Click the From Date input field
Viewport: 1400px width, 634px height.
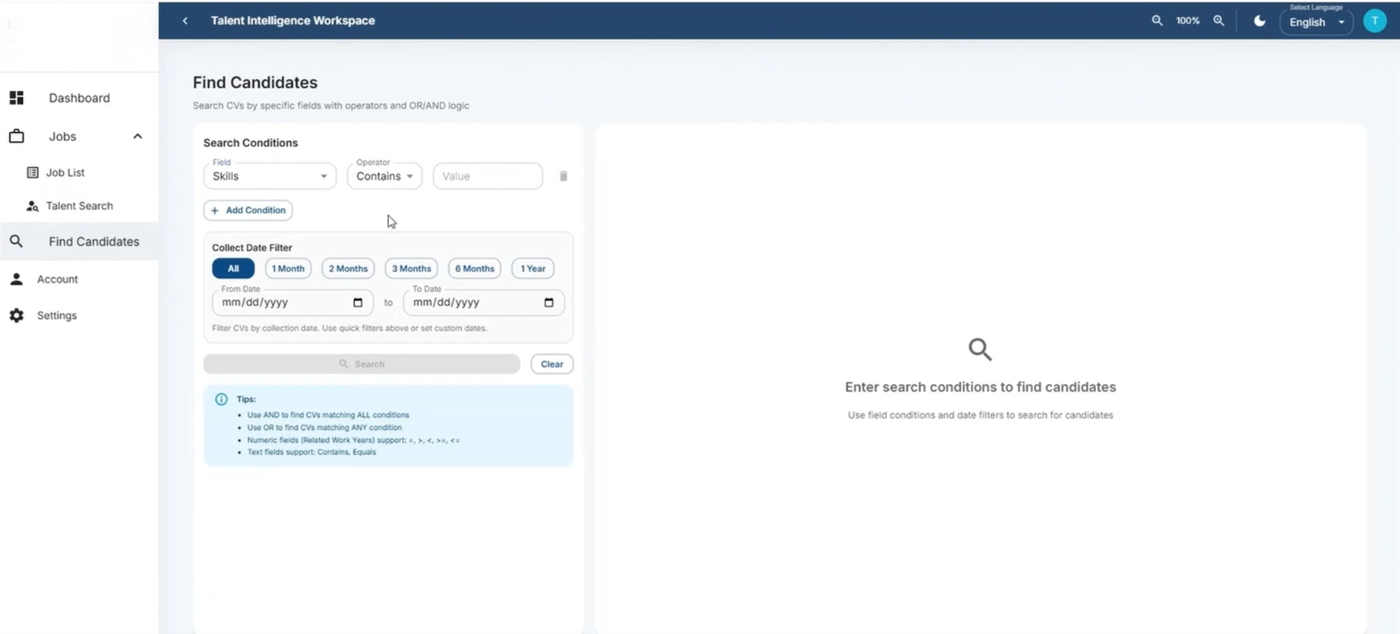292,302
